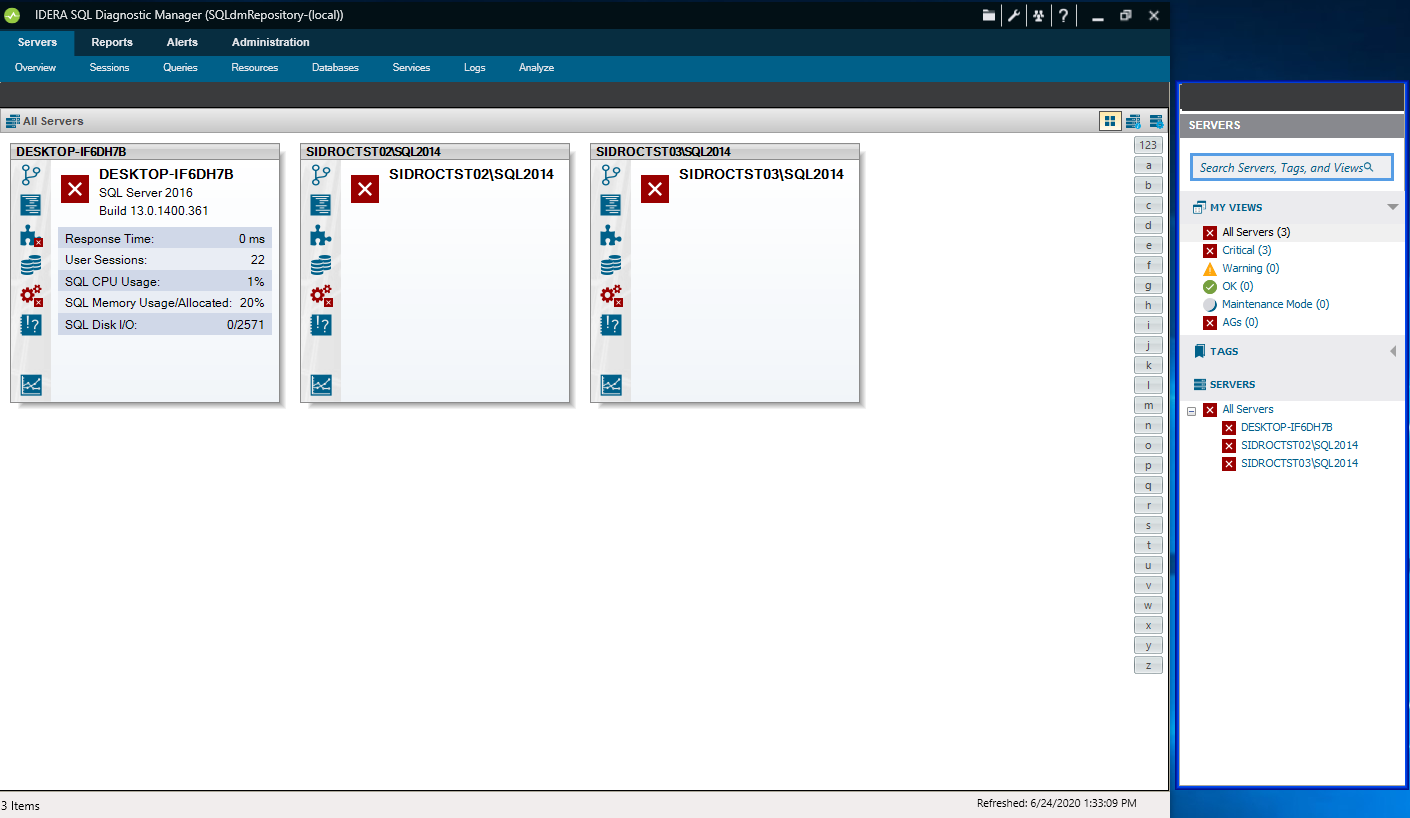The height and width of the screenshot is (818, 1410).
Task: Click the database stack icon on DESKTOP-IF6DH7B card
Action: pos(31,265)
